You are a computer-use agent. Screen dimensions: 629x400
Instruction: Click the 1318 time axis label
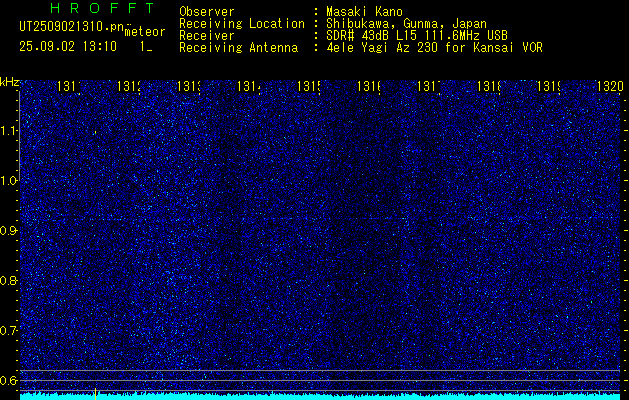(489, 86)
